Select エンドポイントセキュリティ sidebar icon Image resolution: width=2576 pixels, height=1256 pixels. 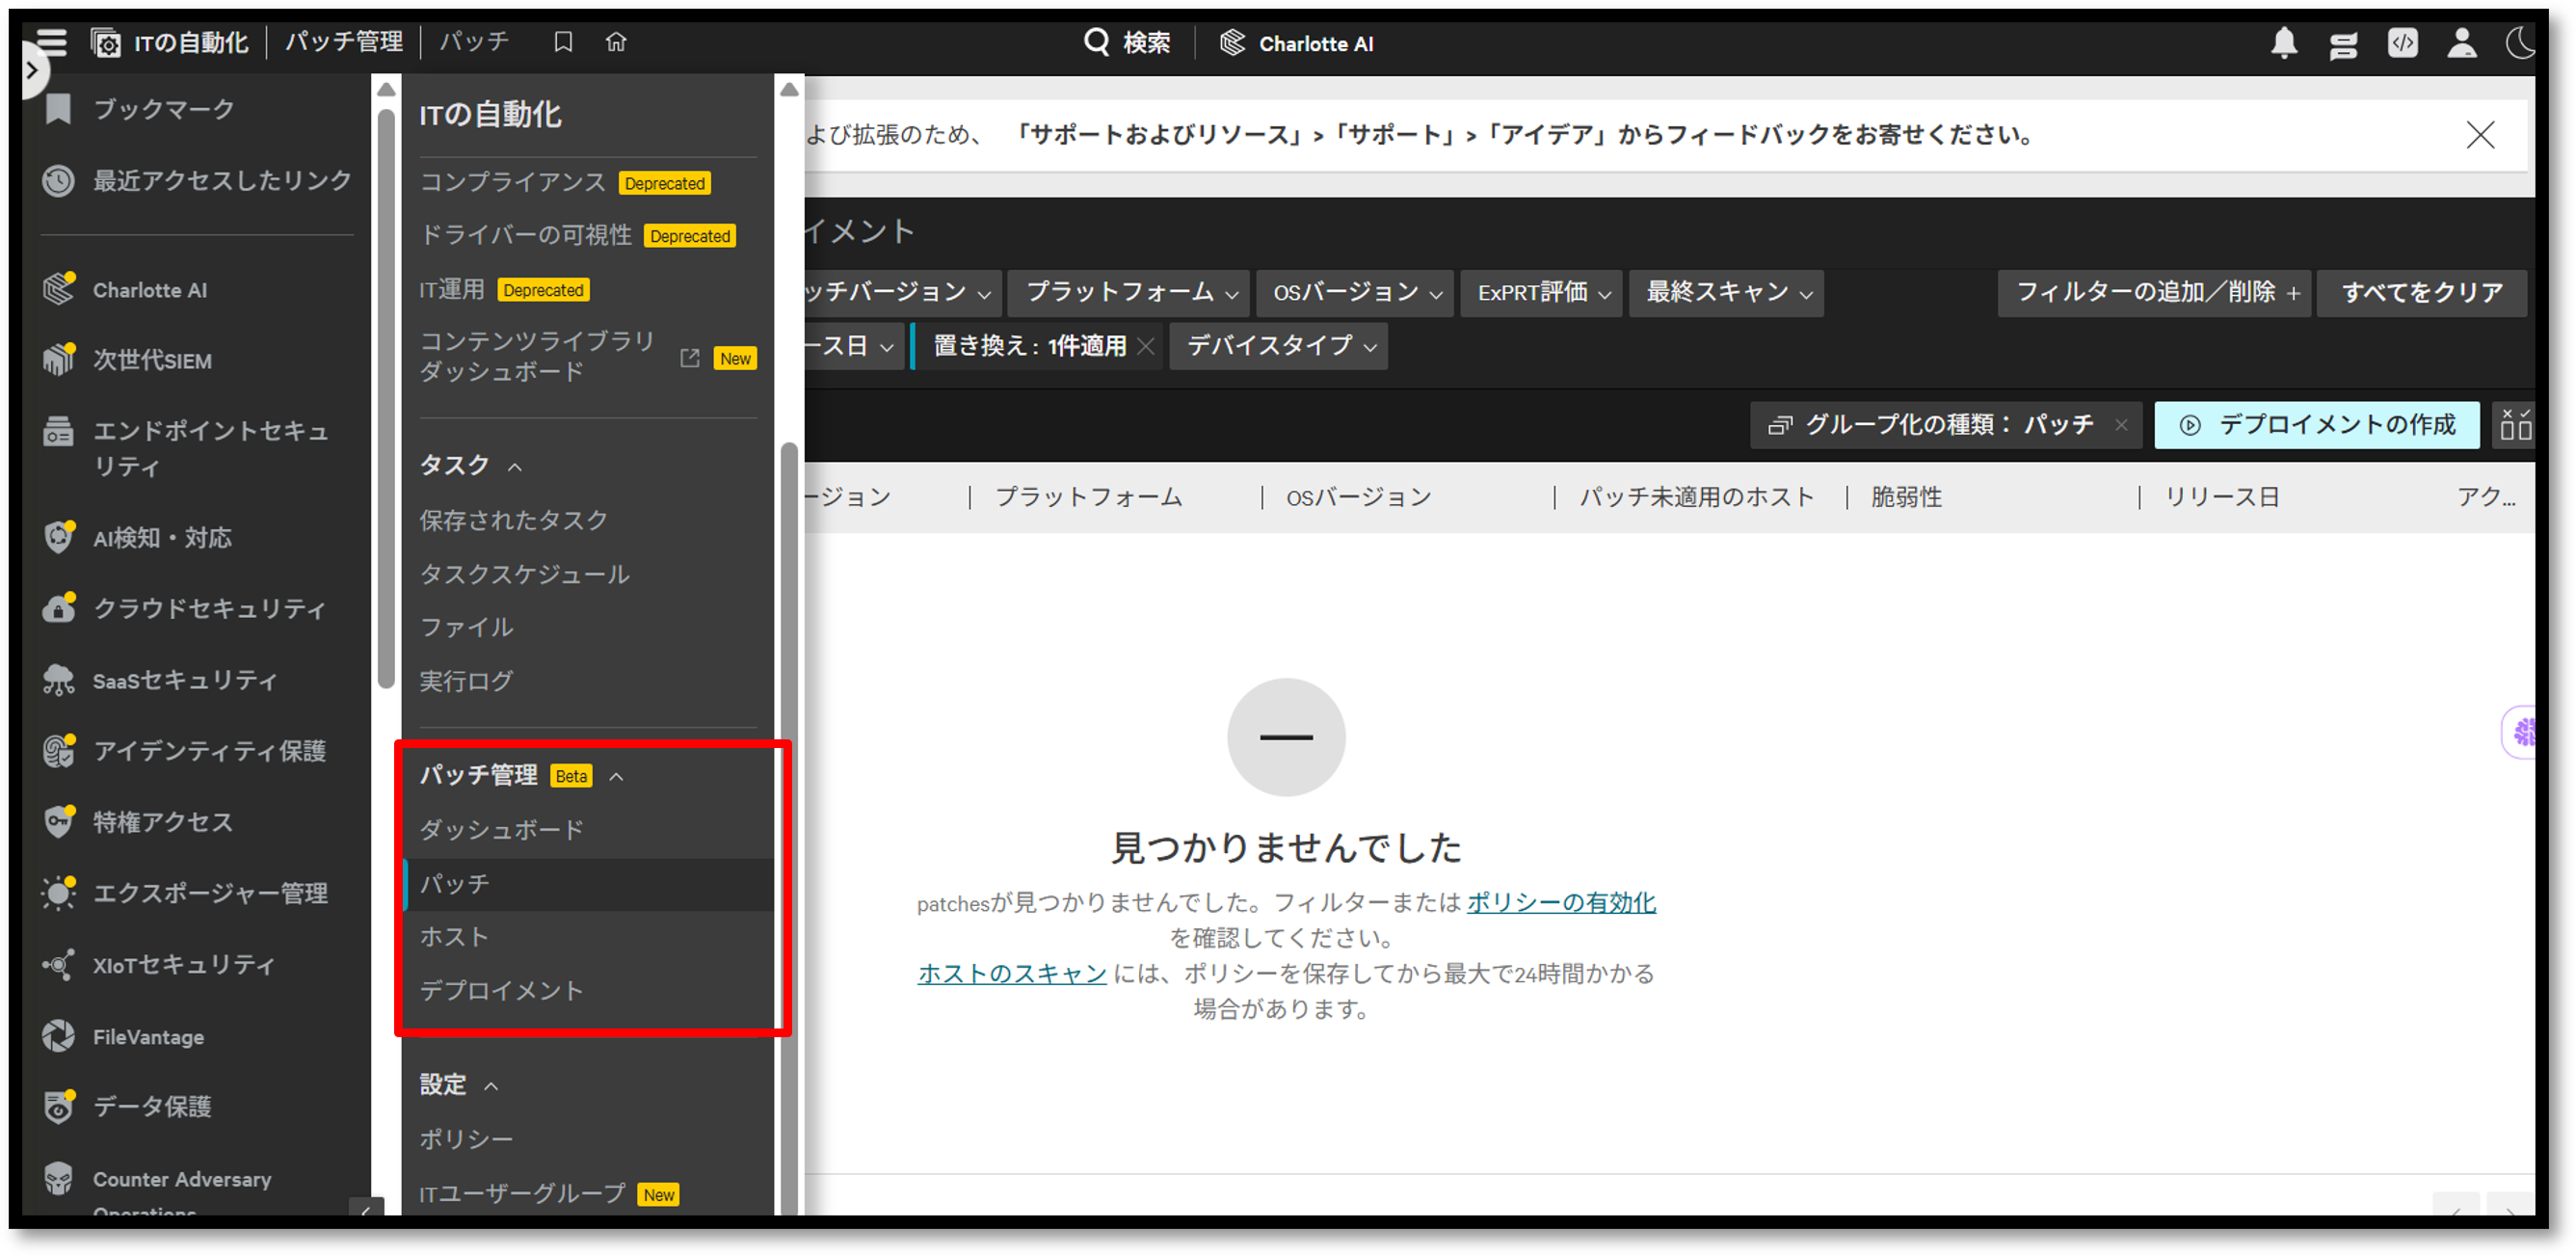point(59,432)
